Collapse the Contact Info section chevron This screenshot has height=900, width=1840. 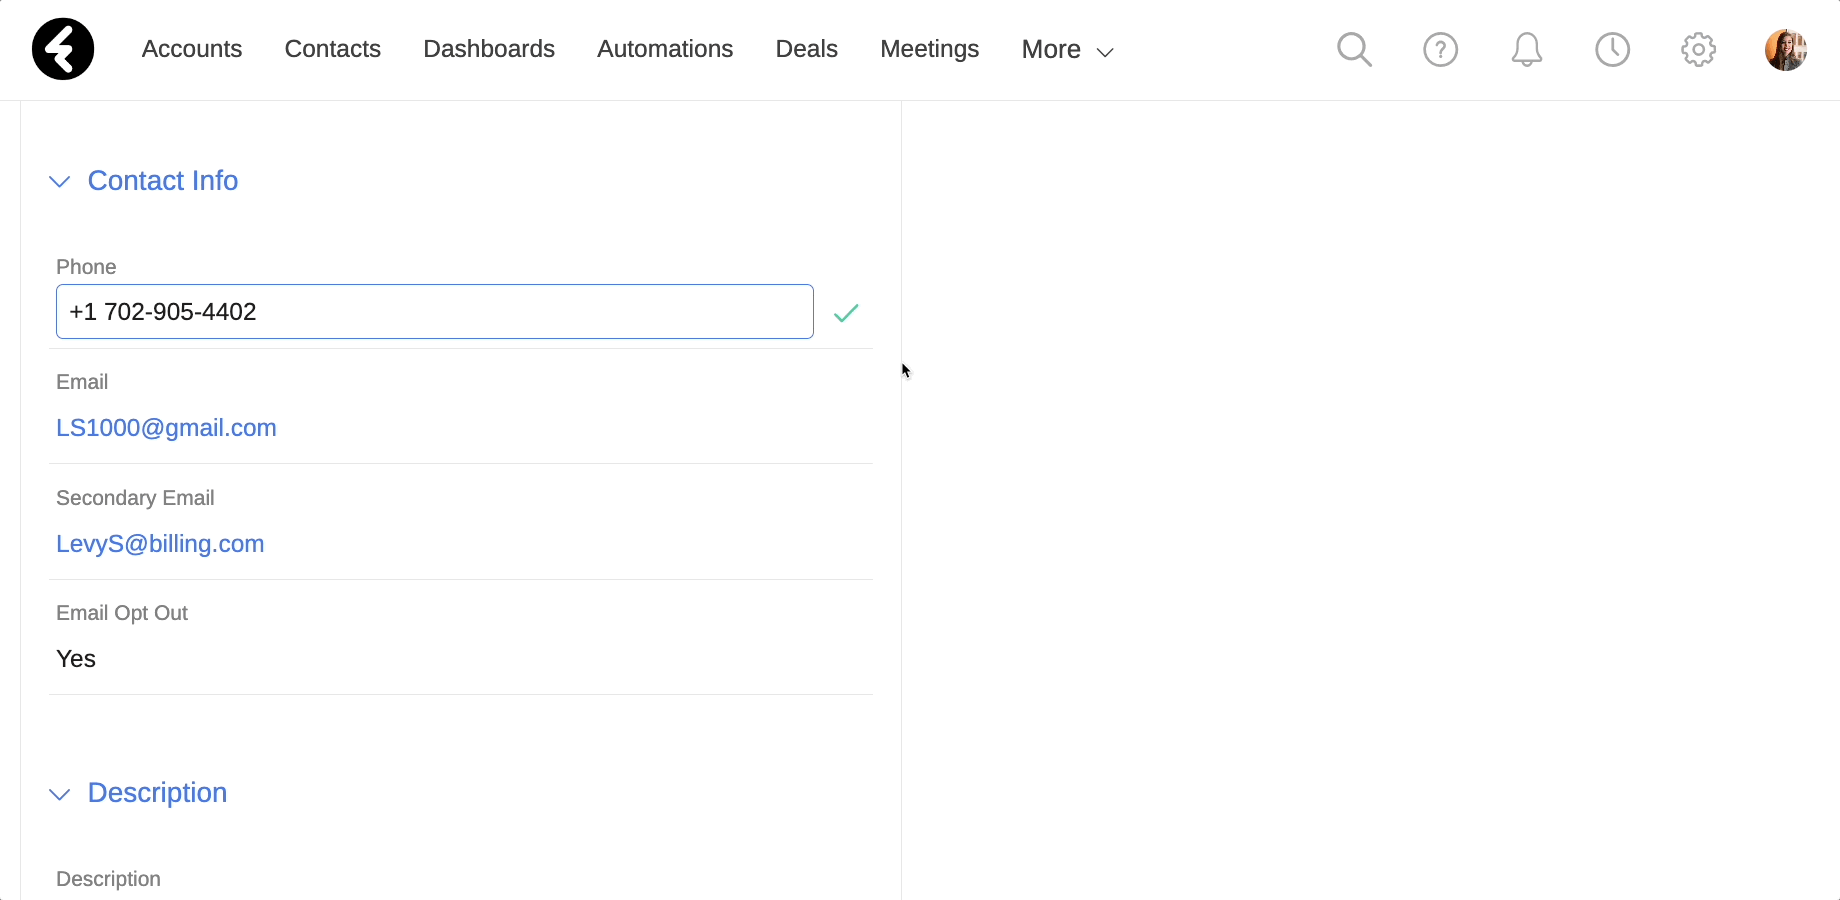[60, 182]
